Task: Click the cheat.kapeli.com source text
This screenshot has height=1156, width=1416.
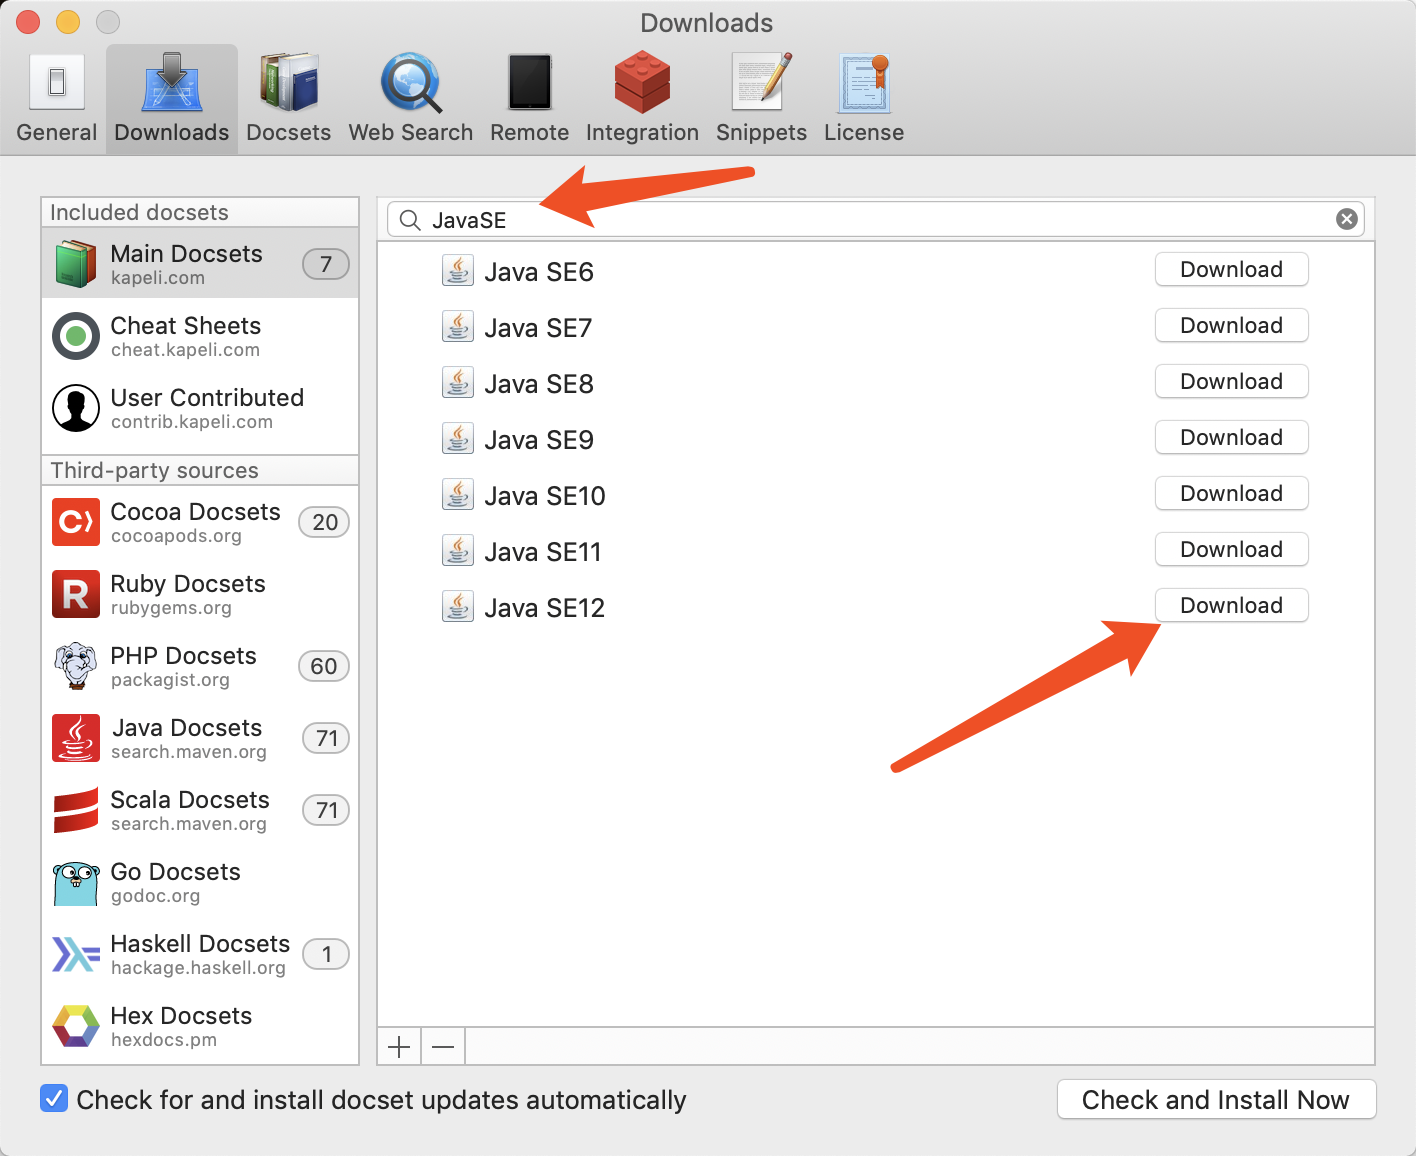Action: (185, 350)
